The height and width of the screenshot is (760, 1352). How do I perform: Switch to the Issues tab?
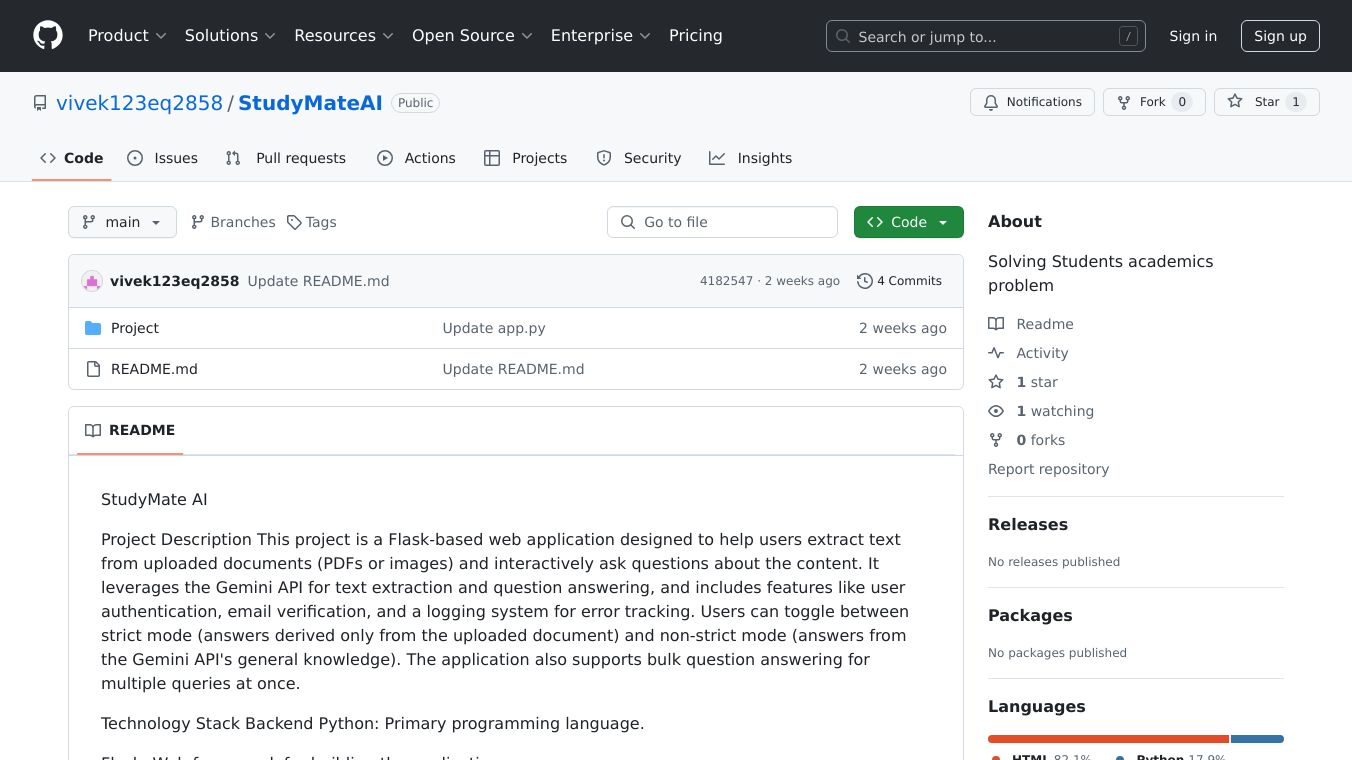click(x=163, y=158)
